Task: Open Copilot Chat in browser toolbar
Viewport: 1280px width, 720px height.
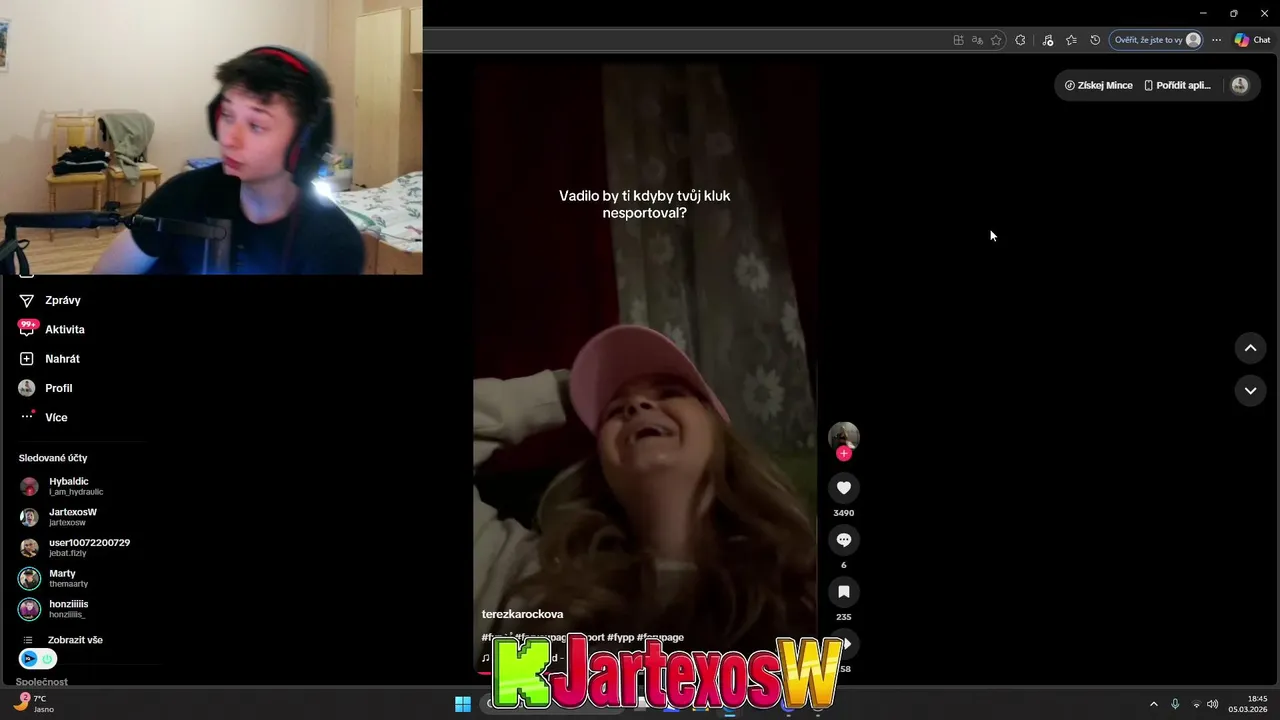Action: (x=1252, y=40)
